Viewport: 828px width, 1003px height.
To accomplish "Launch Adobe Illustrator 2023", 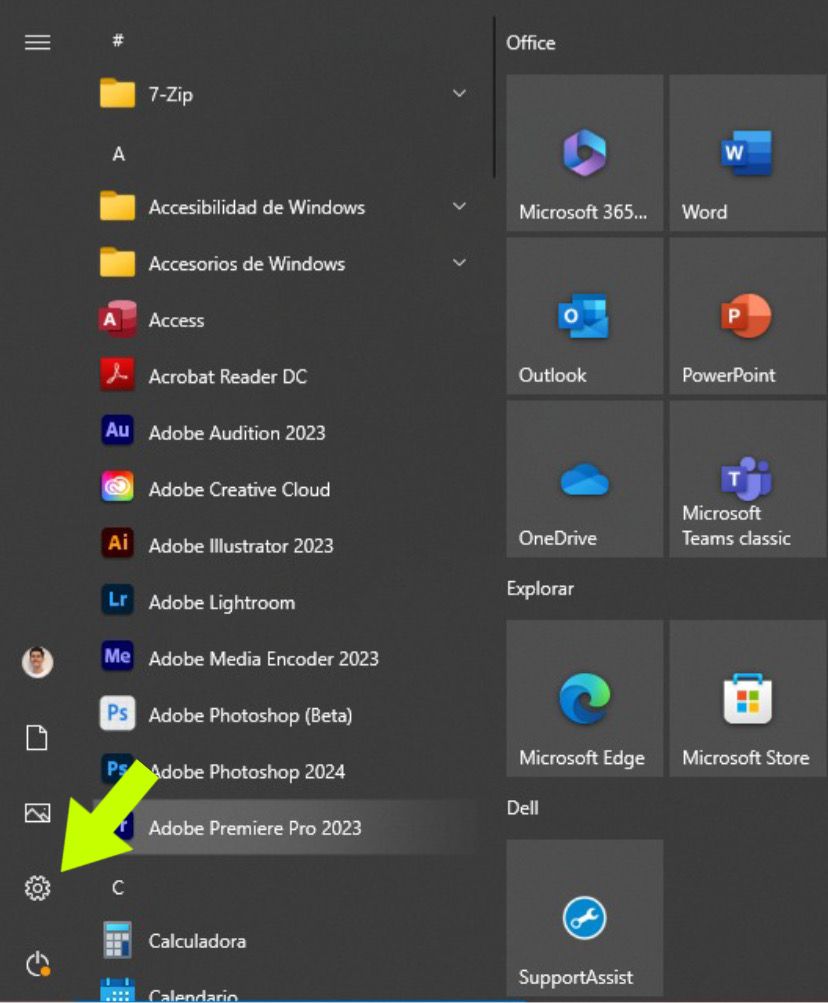I will [x=240, y=545].
